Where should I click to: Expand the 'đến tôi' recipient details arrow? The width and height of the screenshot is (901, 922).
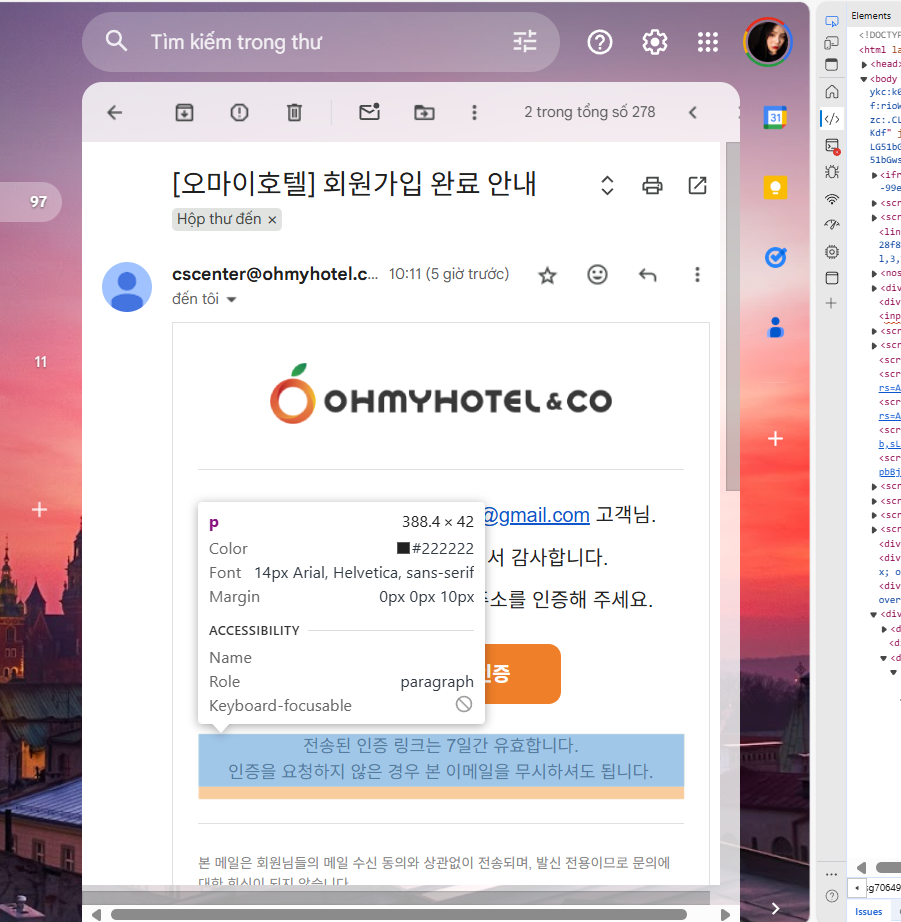[232, 300]
